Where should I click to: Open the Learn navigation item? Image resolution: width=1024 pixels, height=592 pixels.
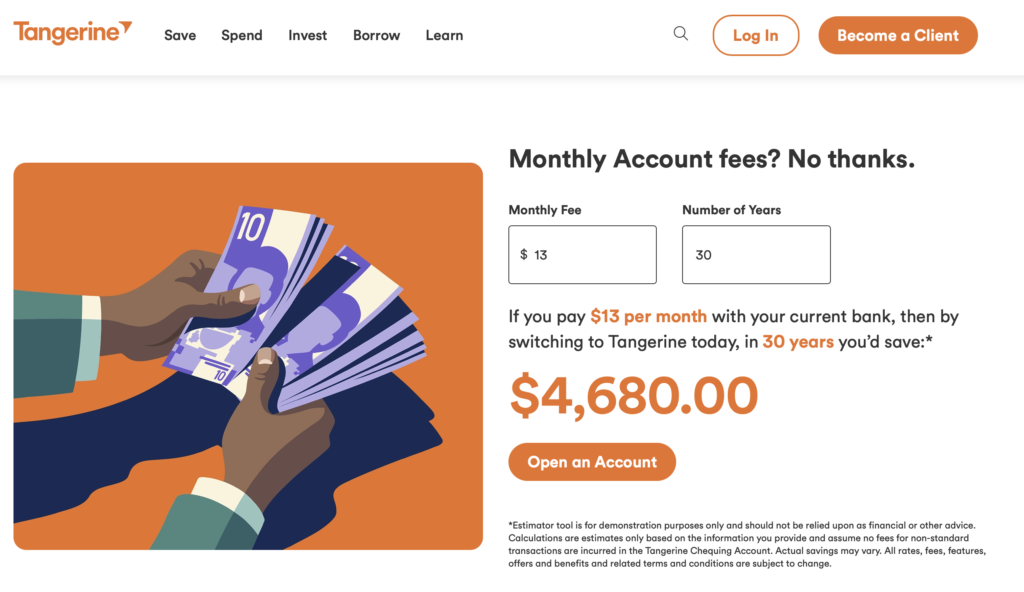pyautogui.click(x=444, y=35)
